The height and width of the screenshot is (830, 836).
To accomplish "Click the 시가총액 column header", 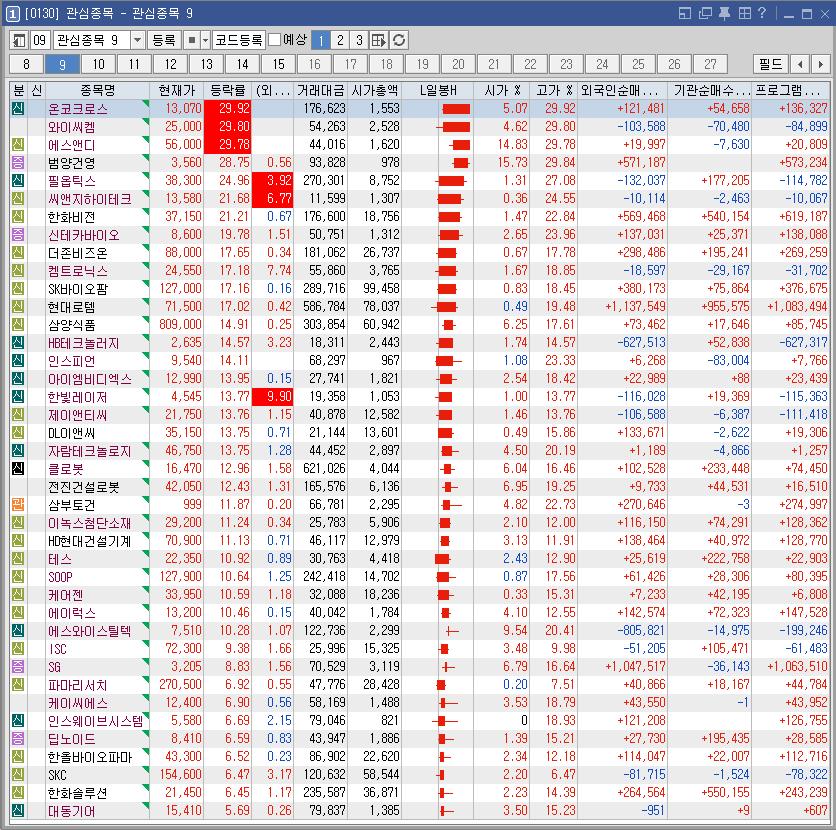I will 375,90.
